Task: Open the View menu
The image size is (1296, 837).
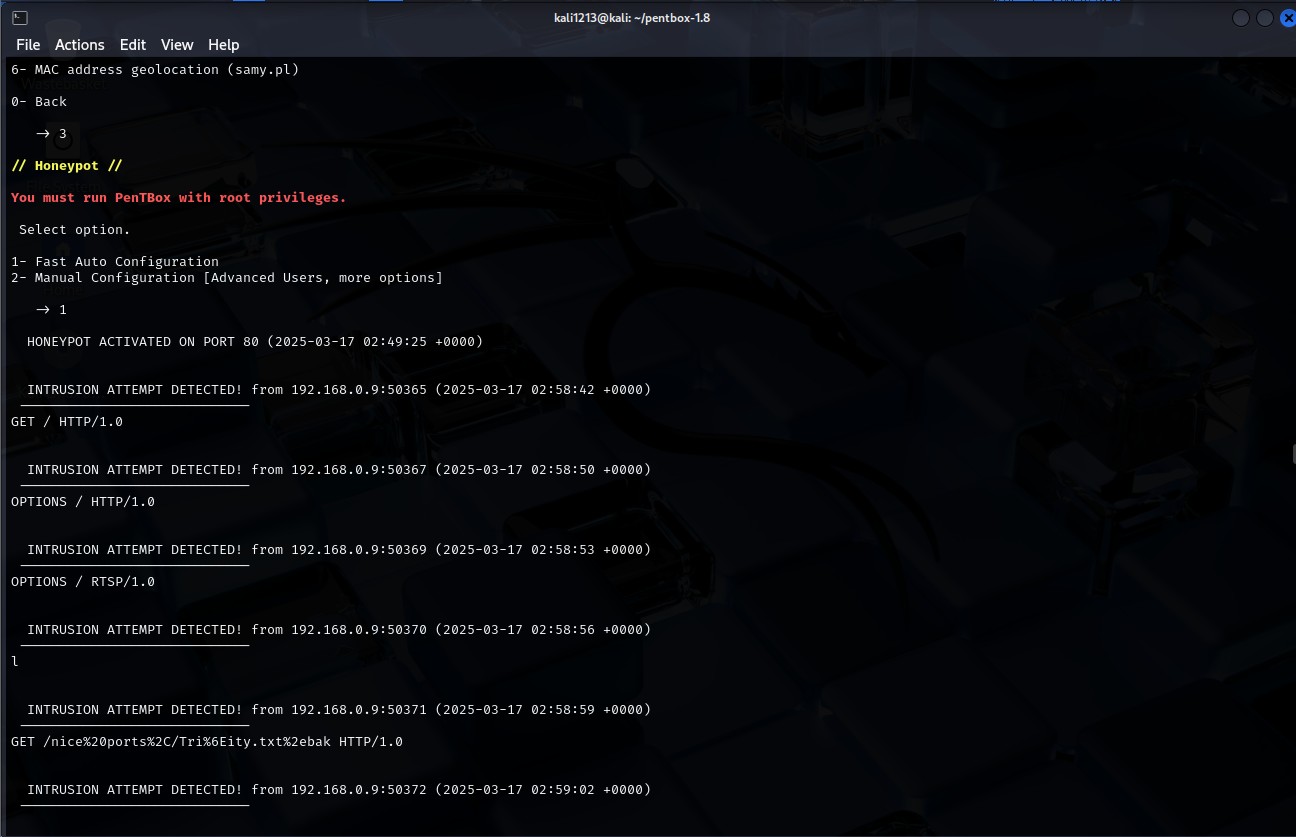Action: coord(177,44)
